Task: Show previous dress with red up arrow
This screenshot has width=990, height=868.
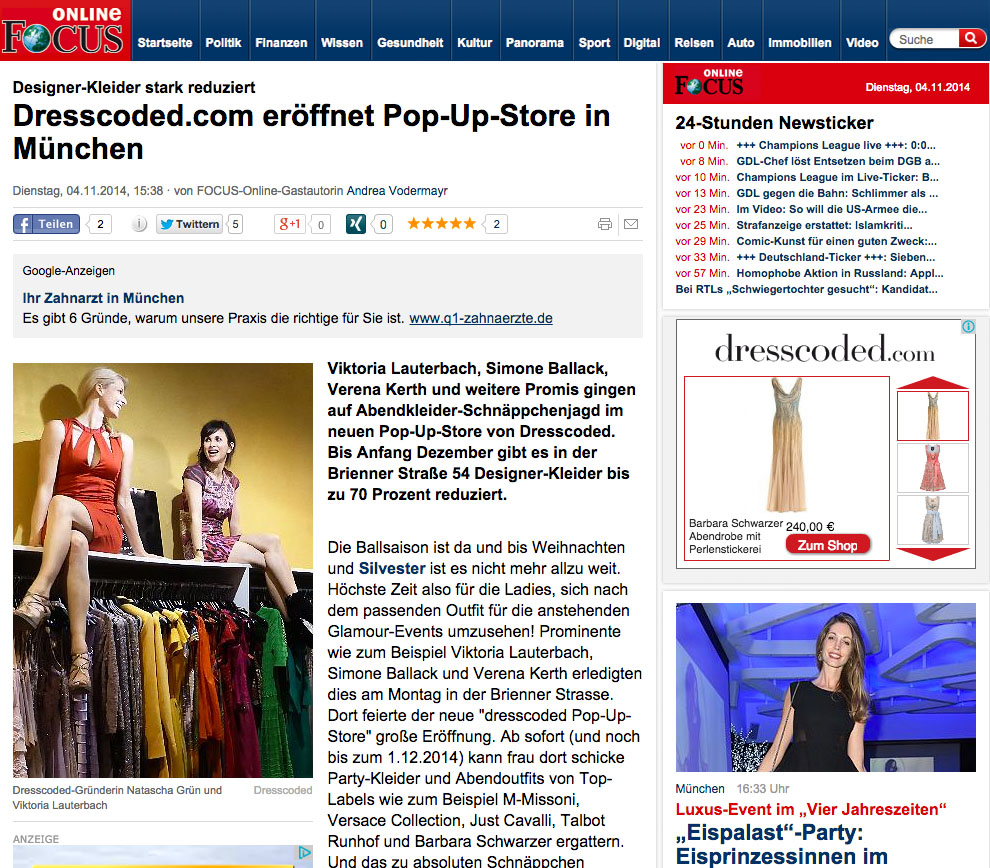Action: point(933,383)
